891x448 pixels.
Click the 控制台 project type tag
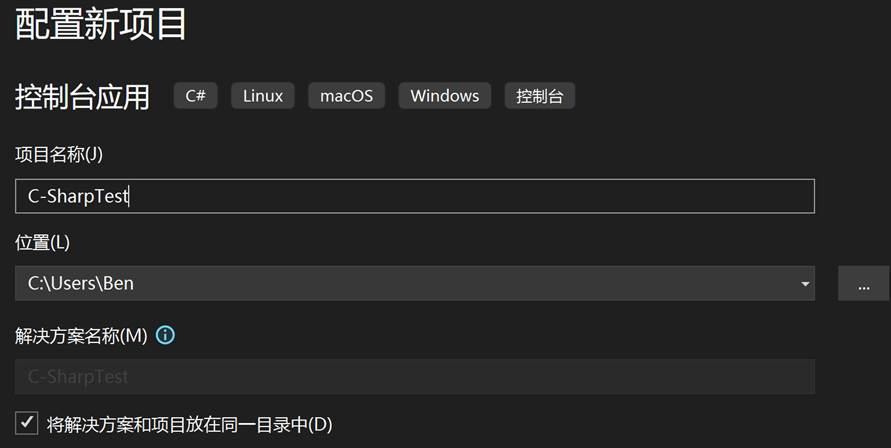[x=540, y=96]
